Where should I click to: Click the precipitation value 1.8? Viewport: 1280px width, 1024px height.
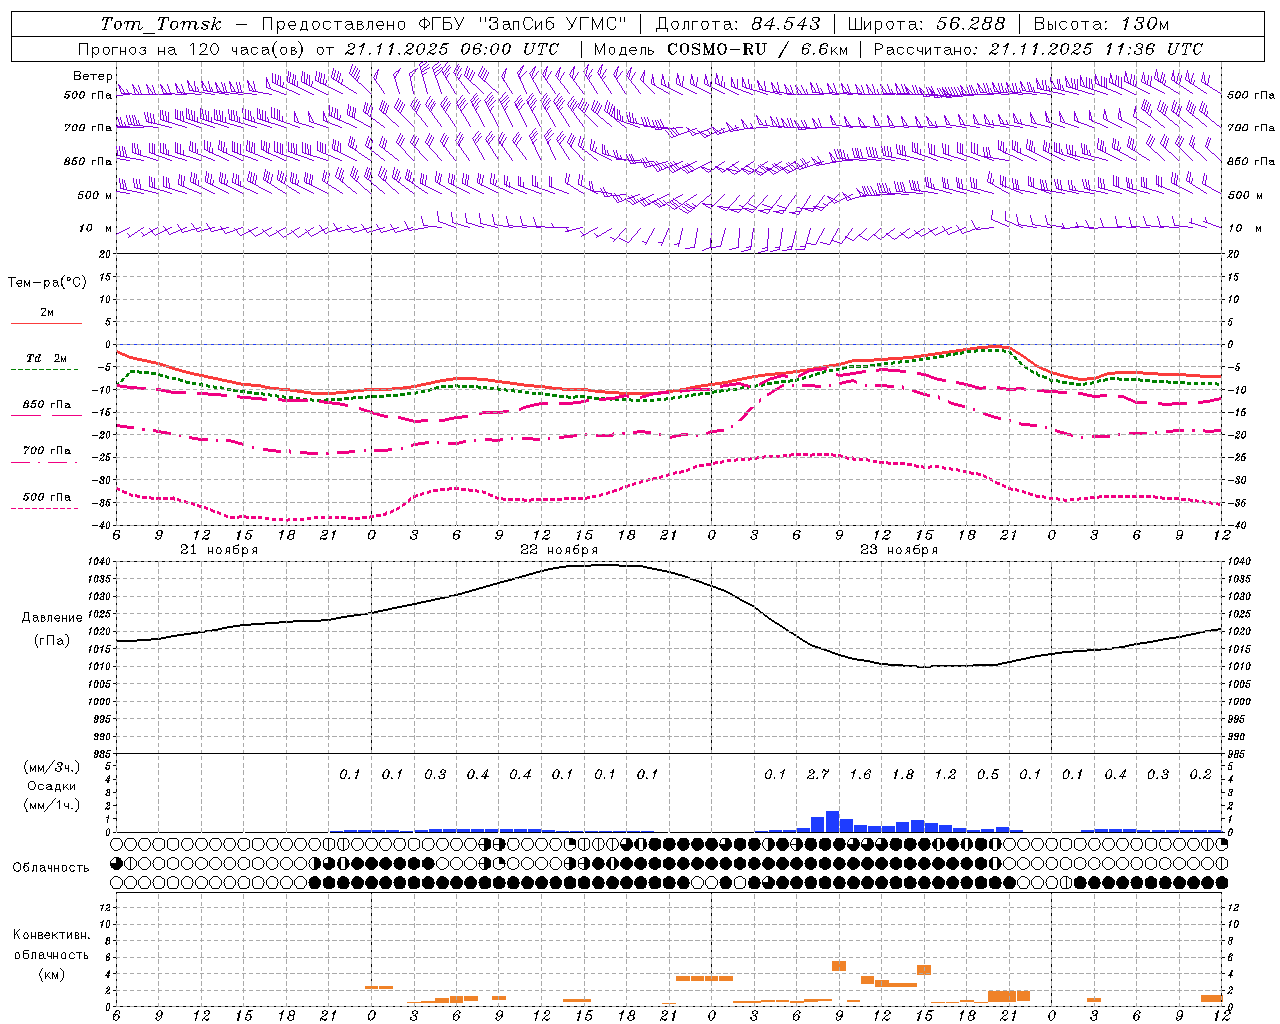pos(903,774)
